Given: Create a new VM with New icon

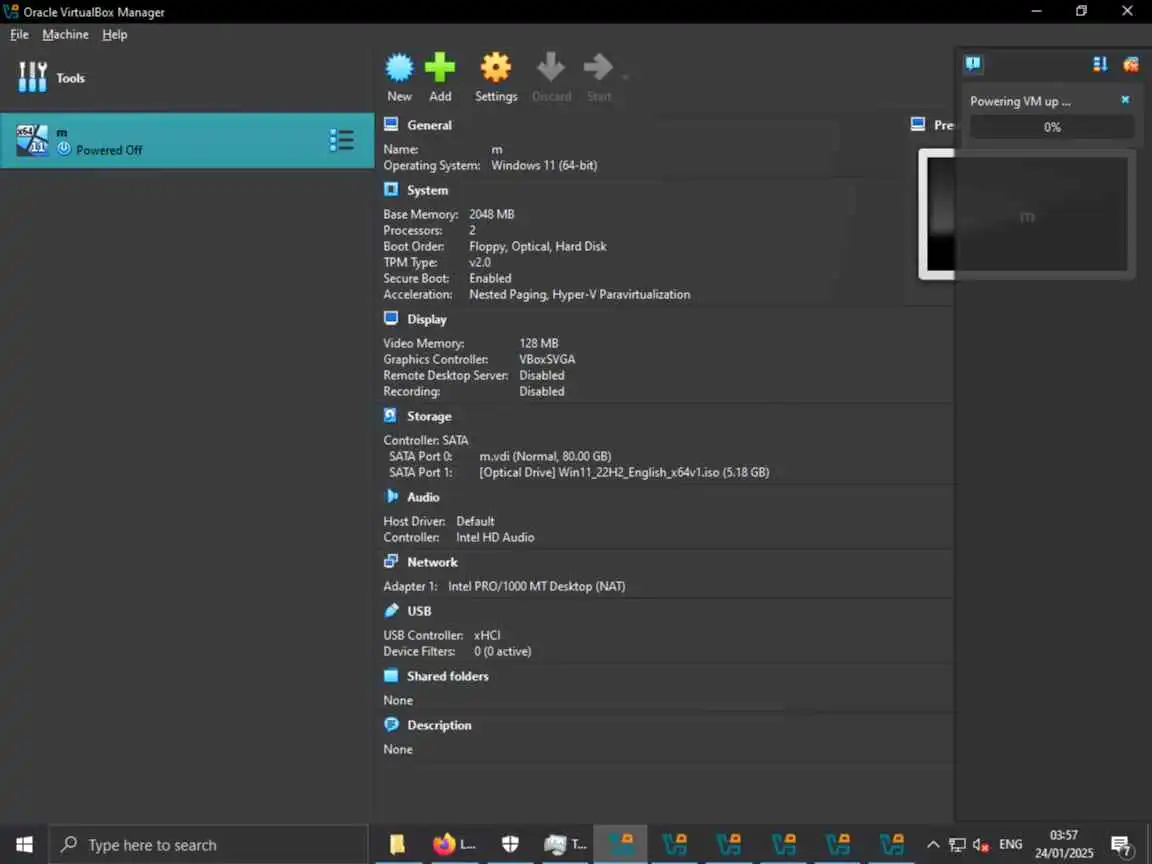Looking at the screenshot, I should [399, 68].
